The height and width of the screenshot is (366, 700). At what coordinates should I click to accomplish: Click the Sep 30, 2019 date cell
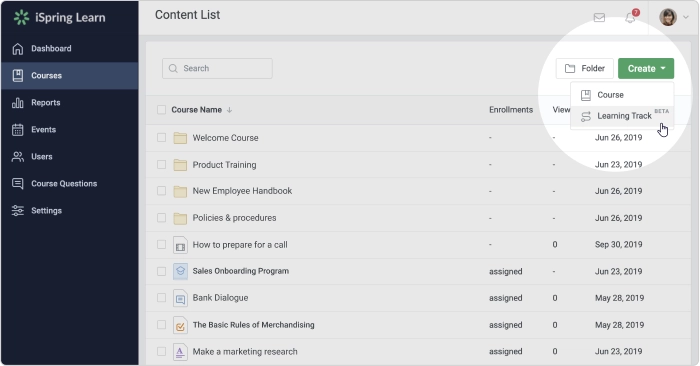[x=618, y=245]
